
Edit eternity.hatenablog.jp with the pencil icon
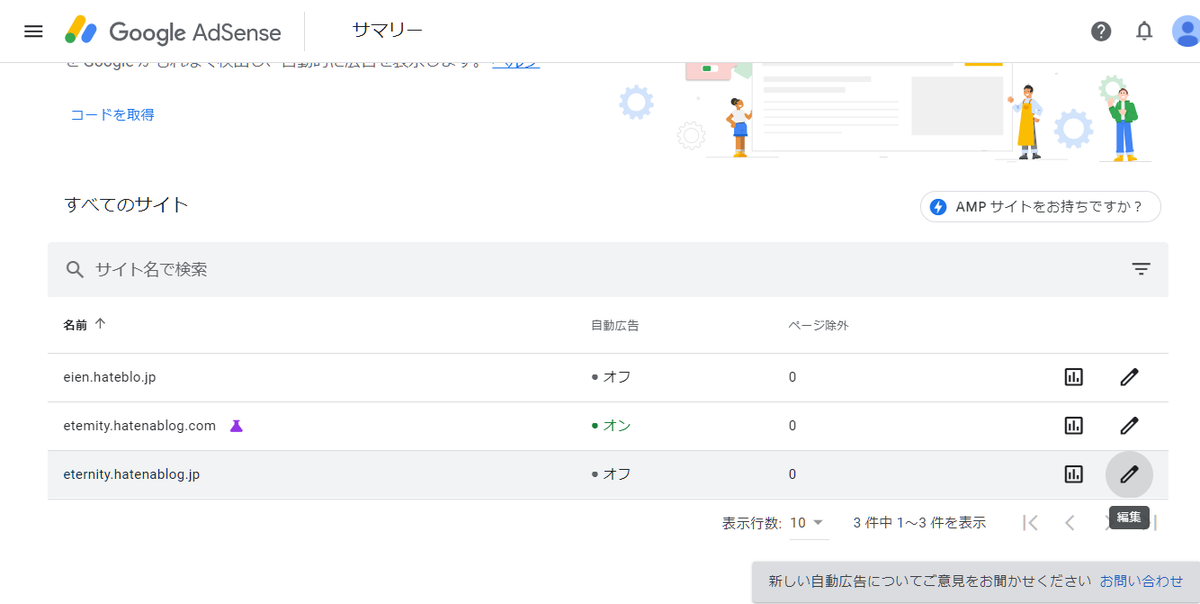pos(1129,474)
